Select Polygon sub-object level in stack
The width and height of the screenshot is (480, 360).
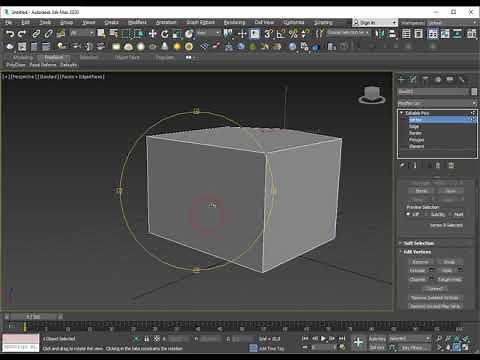[x=416, y=140]
